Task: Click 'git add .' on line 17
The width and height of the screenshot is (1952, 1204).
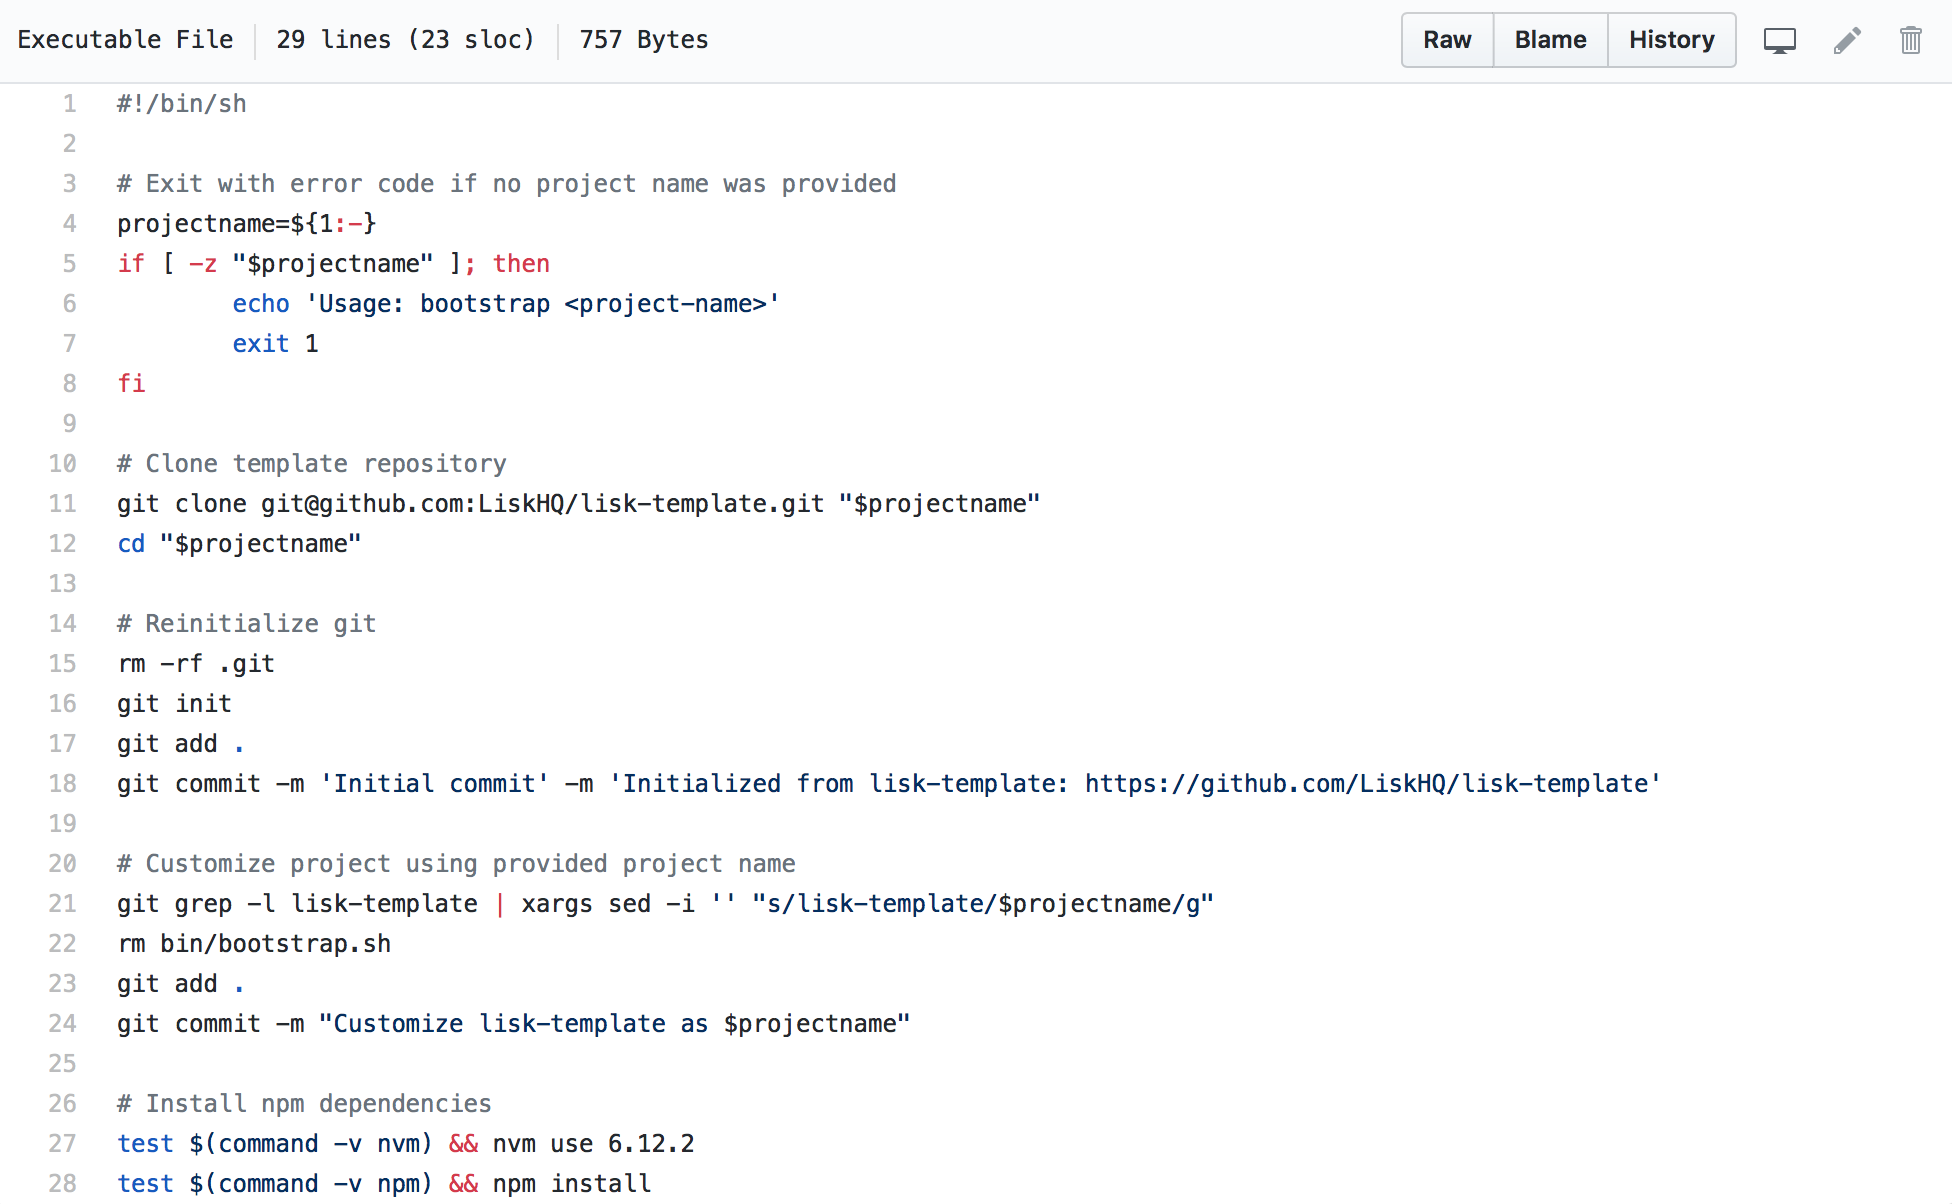Action: coord(181,744)
